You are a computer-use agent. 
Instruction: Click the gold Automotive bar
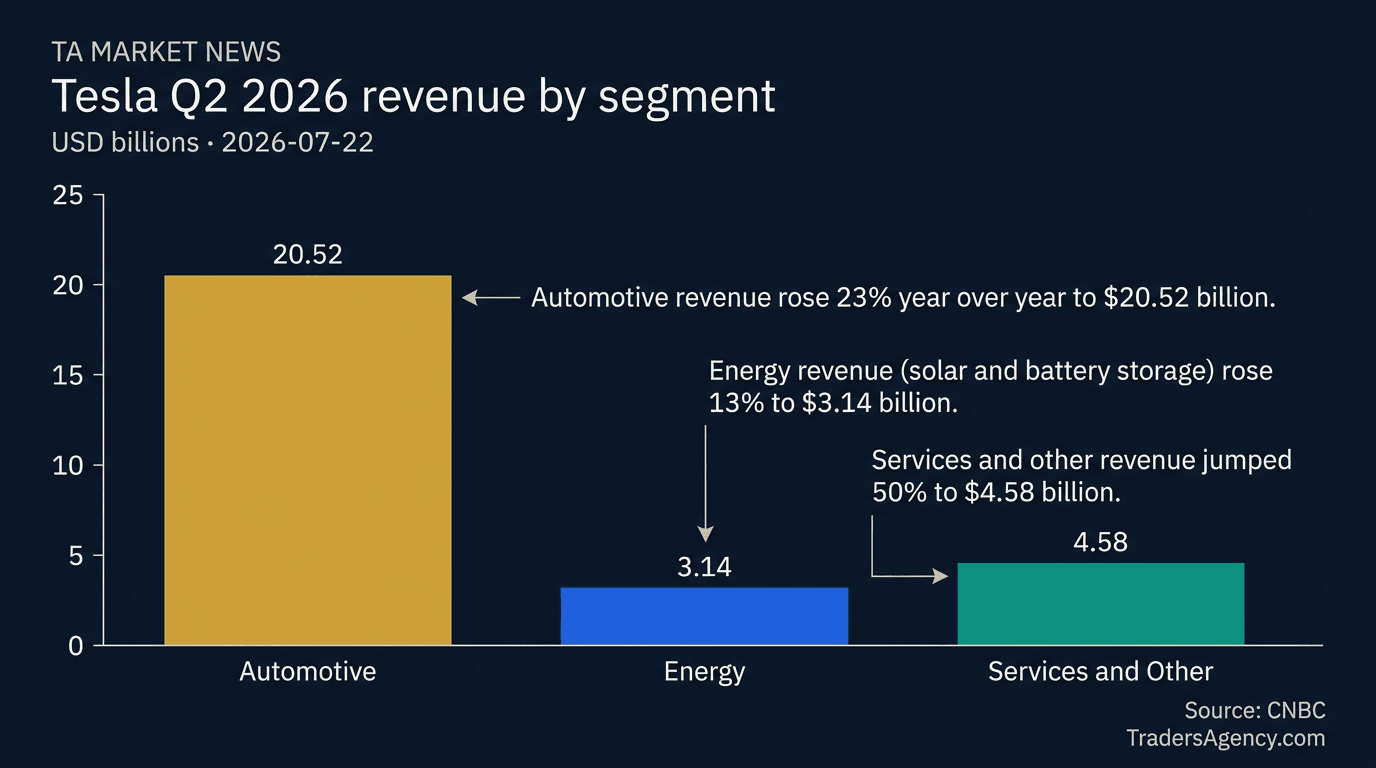coord(308,460)
